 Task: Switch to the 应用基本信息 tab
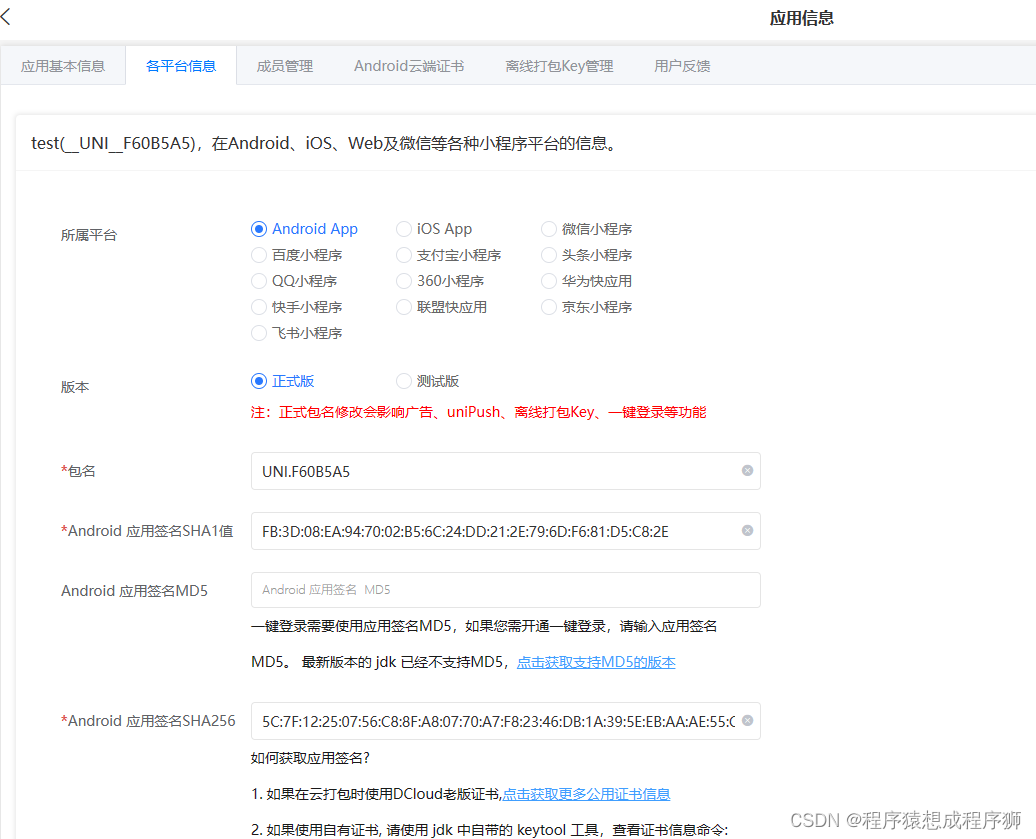pyautogui.click(x=63, y=66)
